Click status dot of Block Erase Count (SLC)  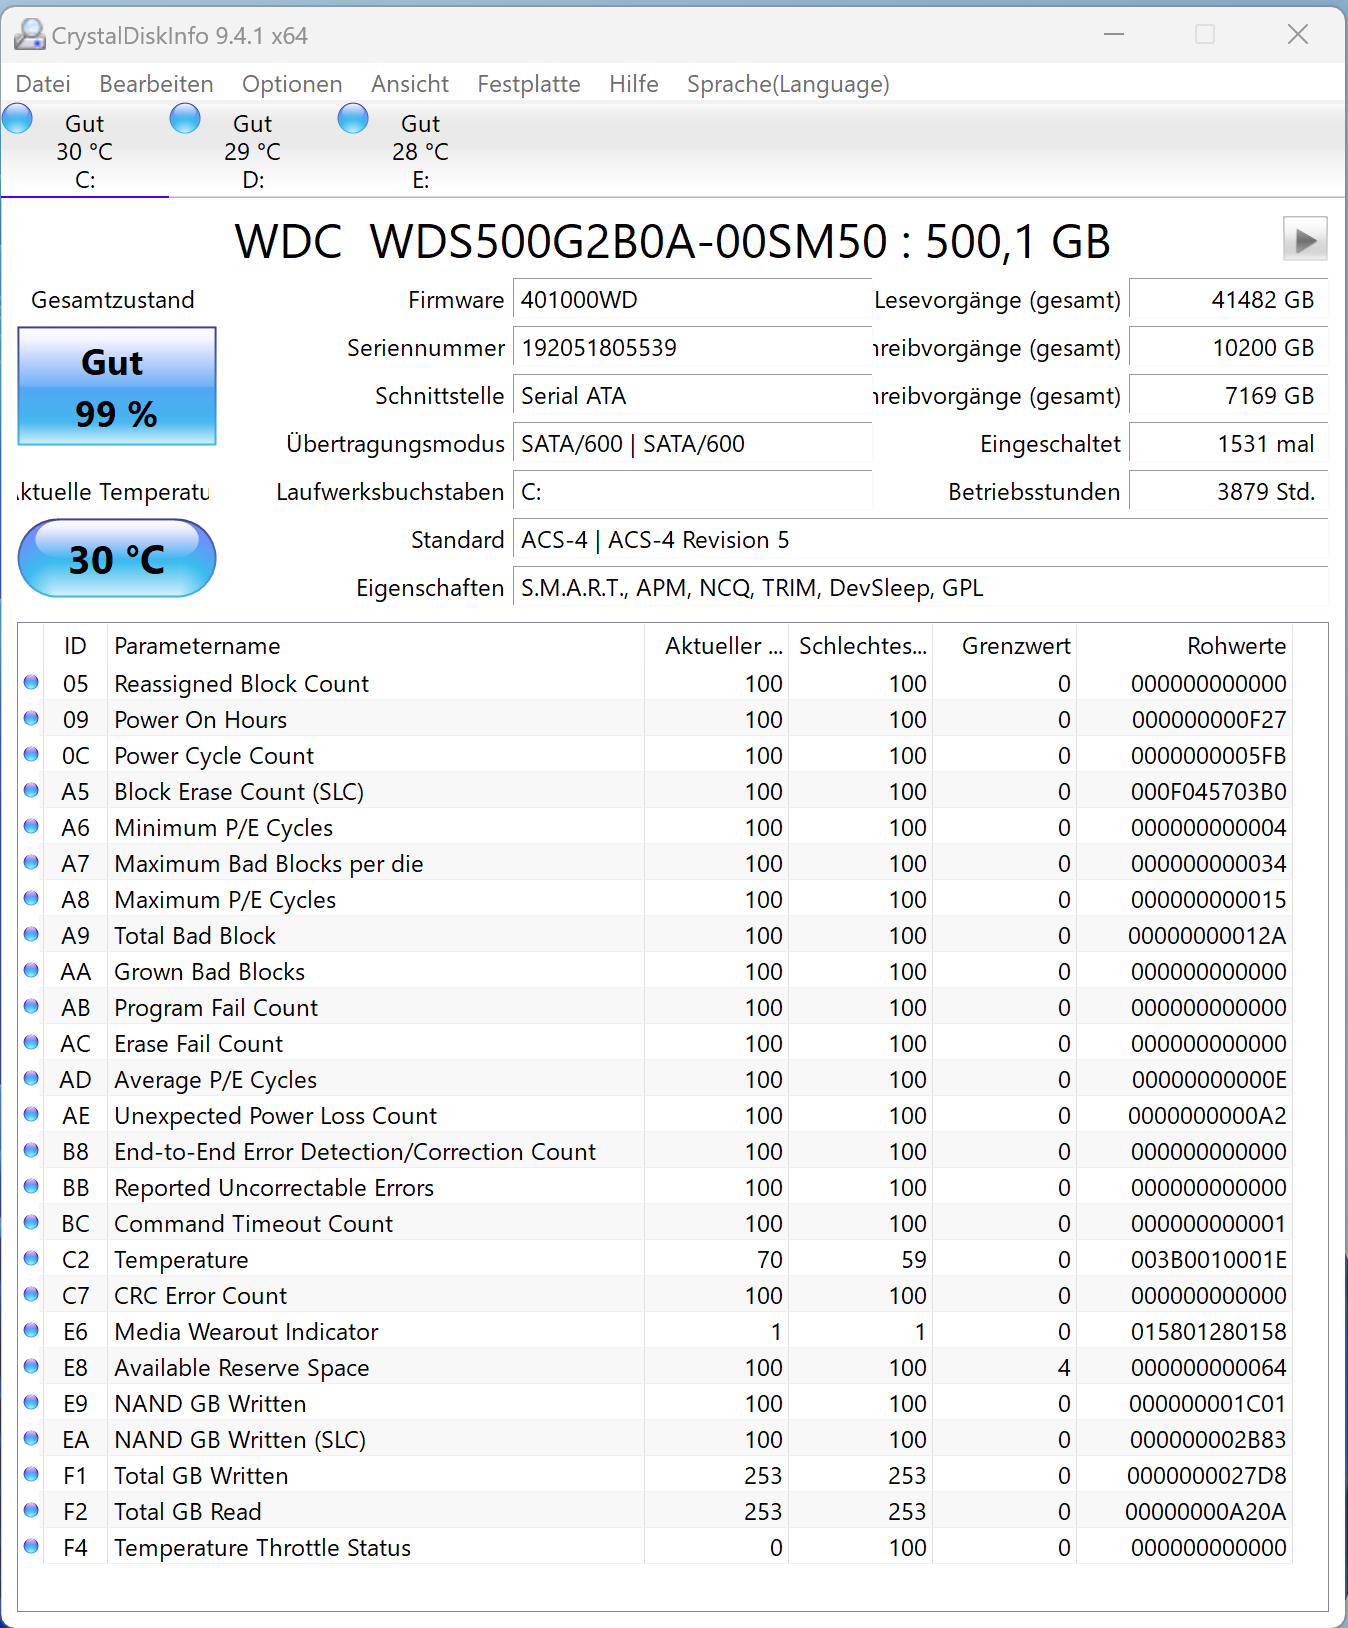(x=31, y=790)
